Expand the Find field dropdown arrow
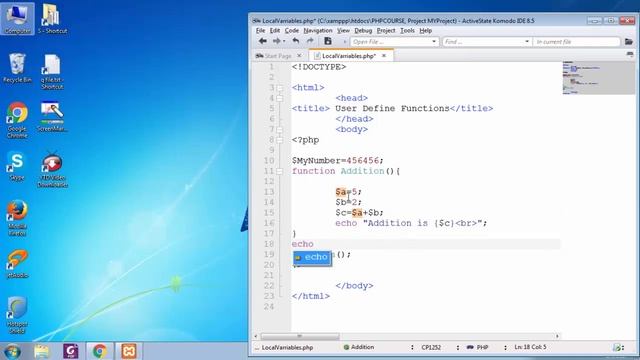 pyautogui.click(x=527, y=42)
